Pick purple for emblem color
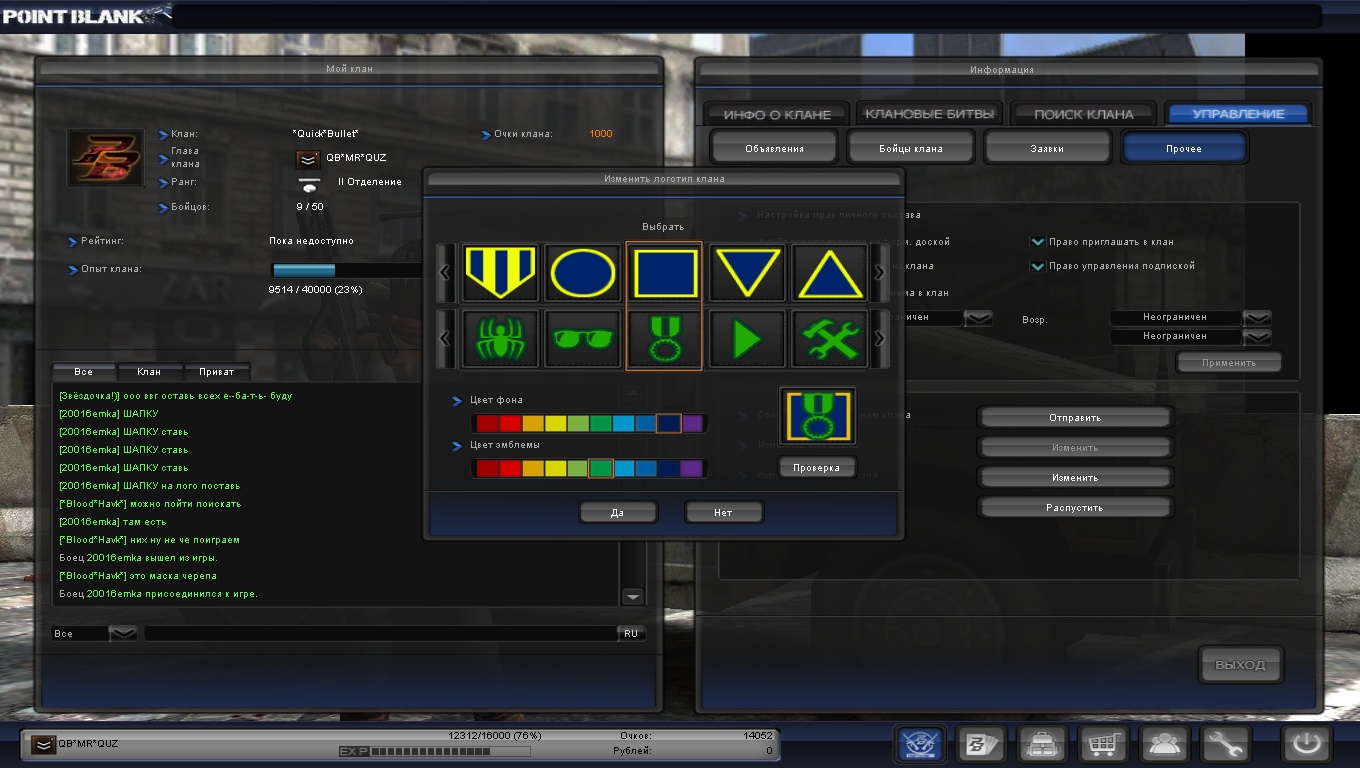The image size is (1360, 768). [x=692, y=468]
